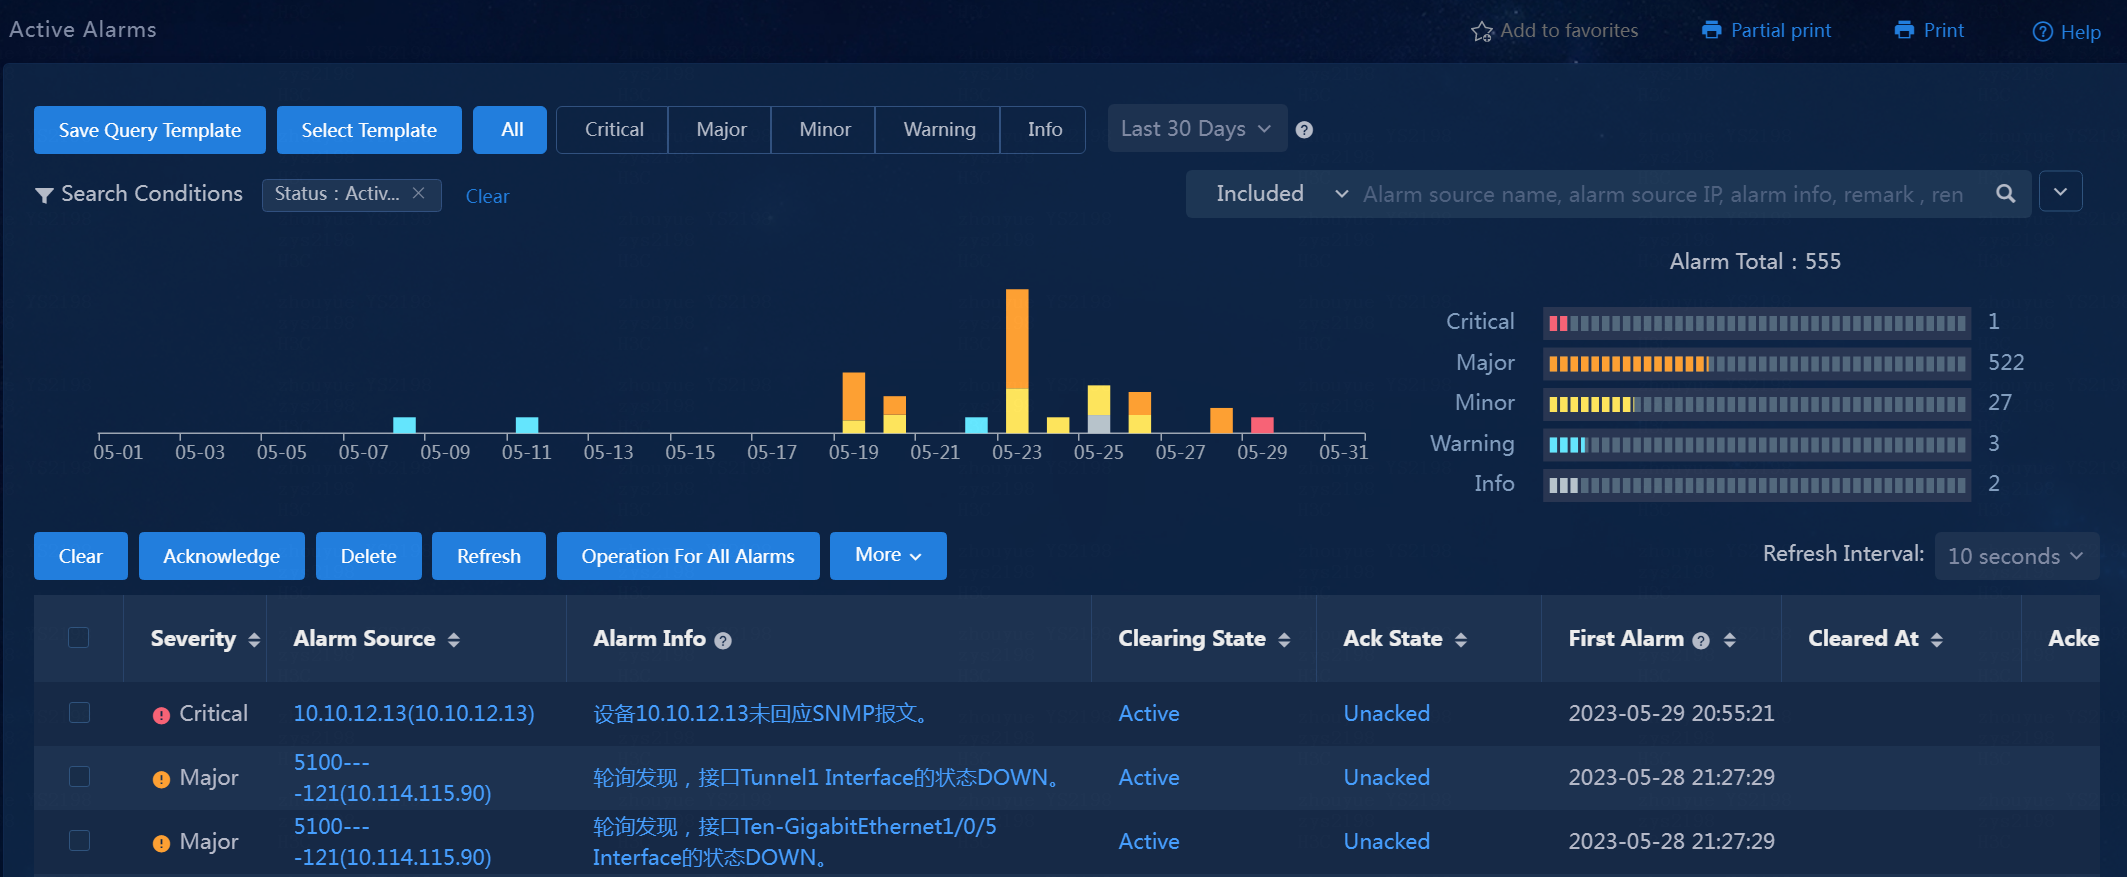Click the Major count progress bar
The width and height of the screenshot is (2127, 877).
pyautogui.click(x=1756, y=364)
